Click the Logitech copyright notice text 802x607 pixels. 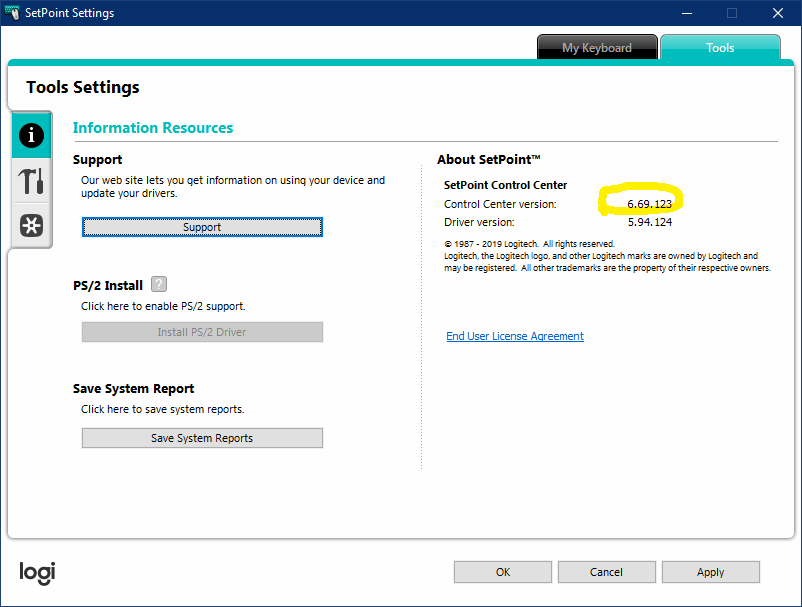(607, 256)
